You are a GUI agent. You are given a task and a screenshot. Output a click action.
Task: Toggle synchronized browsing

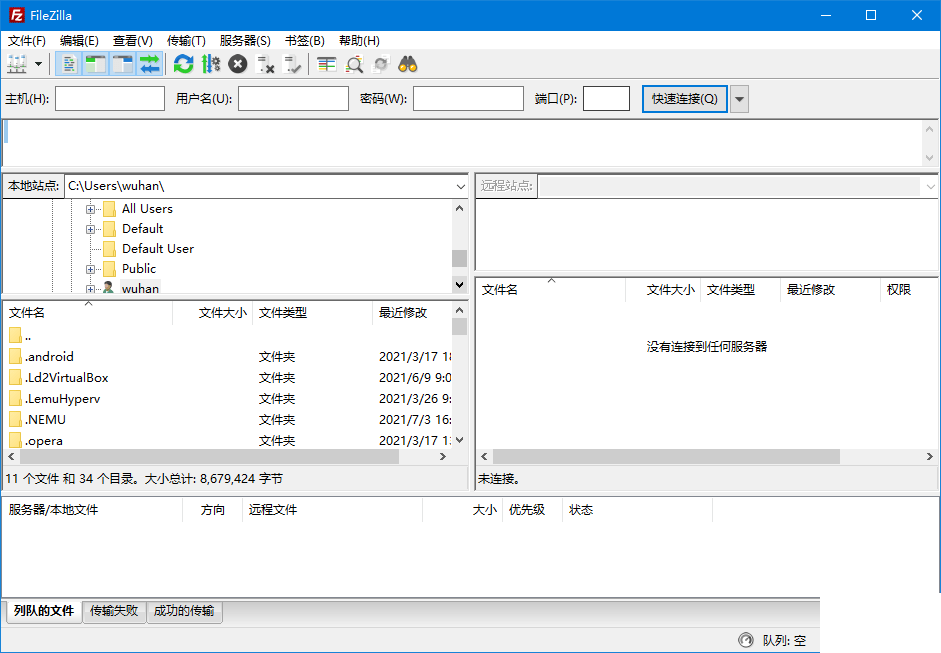pos(379,63)
